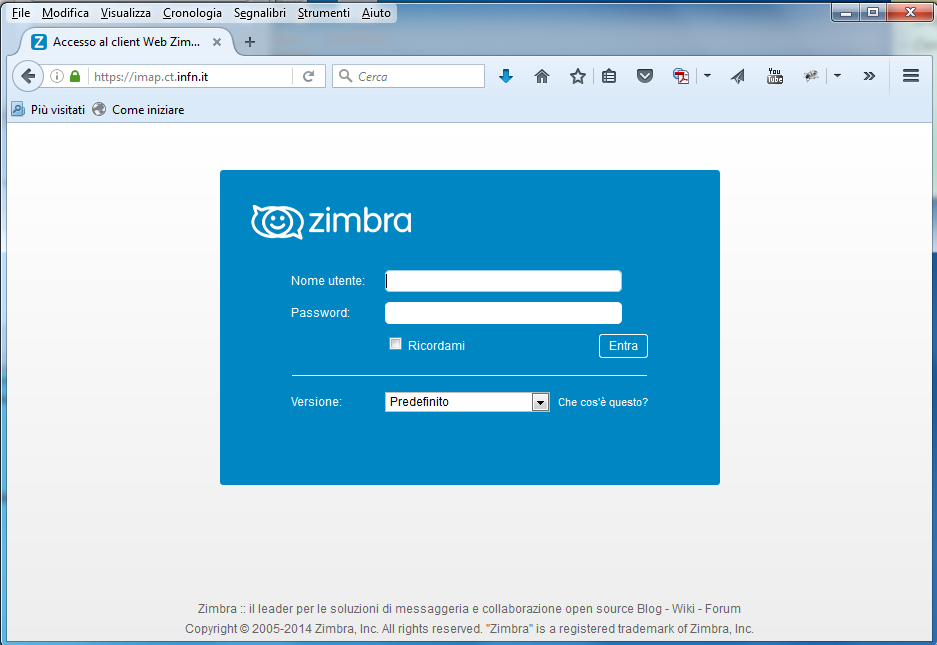
Task: Open the dropdown arrow beside the insect icon
Action: pos(837,75)
